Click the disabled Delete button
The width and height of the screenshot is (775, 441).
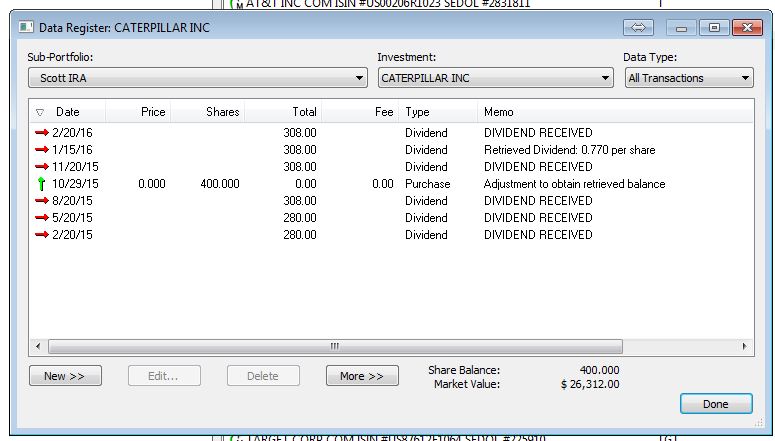263,376
